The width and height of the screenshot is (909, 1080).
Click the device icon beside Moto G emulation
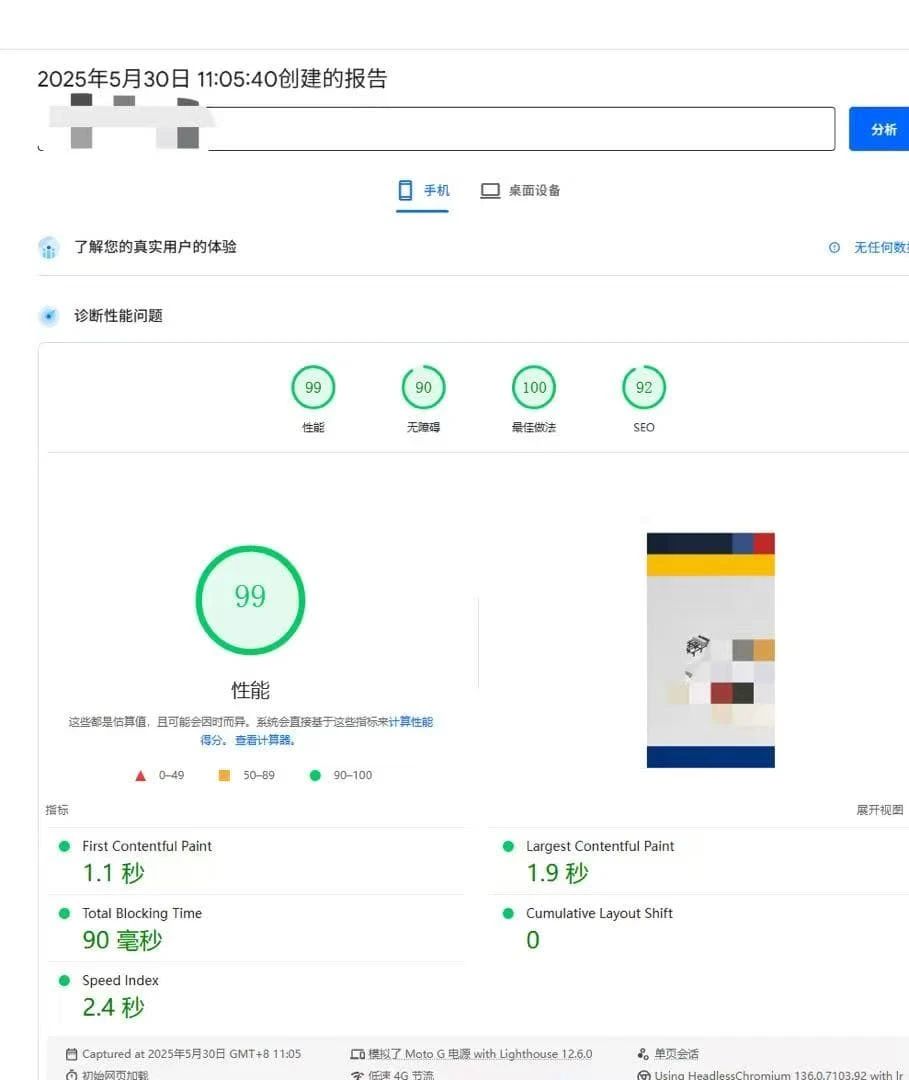pyautogui.click(x=357, y=1054)
